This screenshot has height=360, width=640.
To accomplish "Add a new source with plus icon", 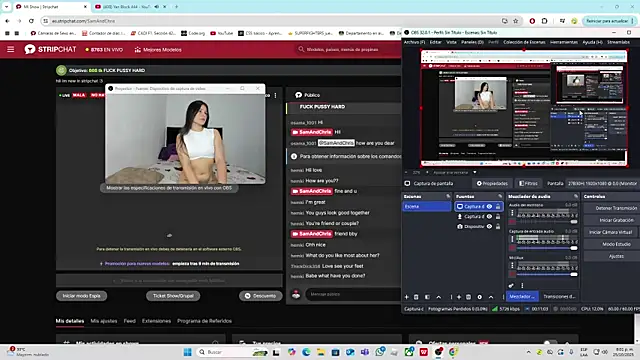I will click(x=459, y=297).
